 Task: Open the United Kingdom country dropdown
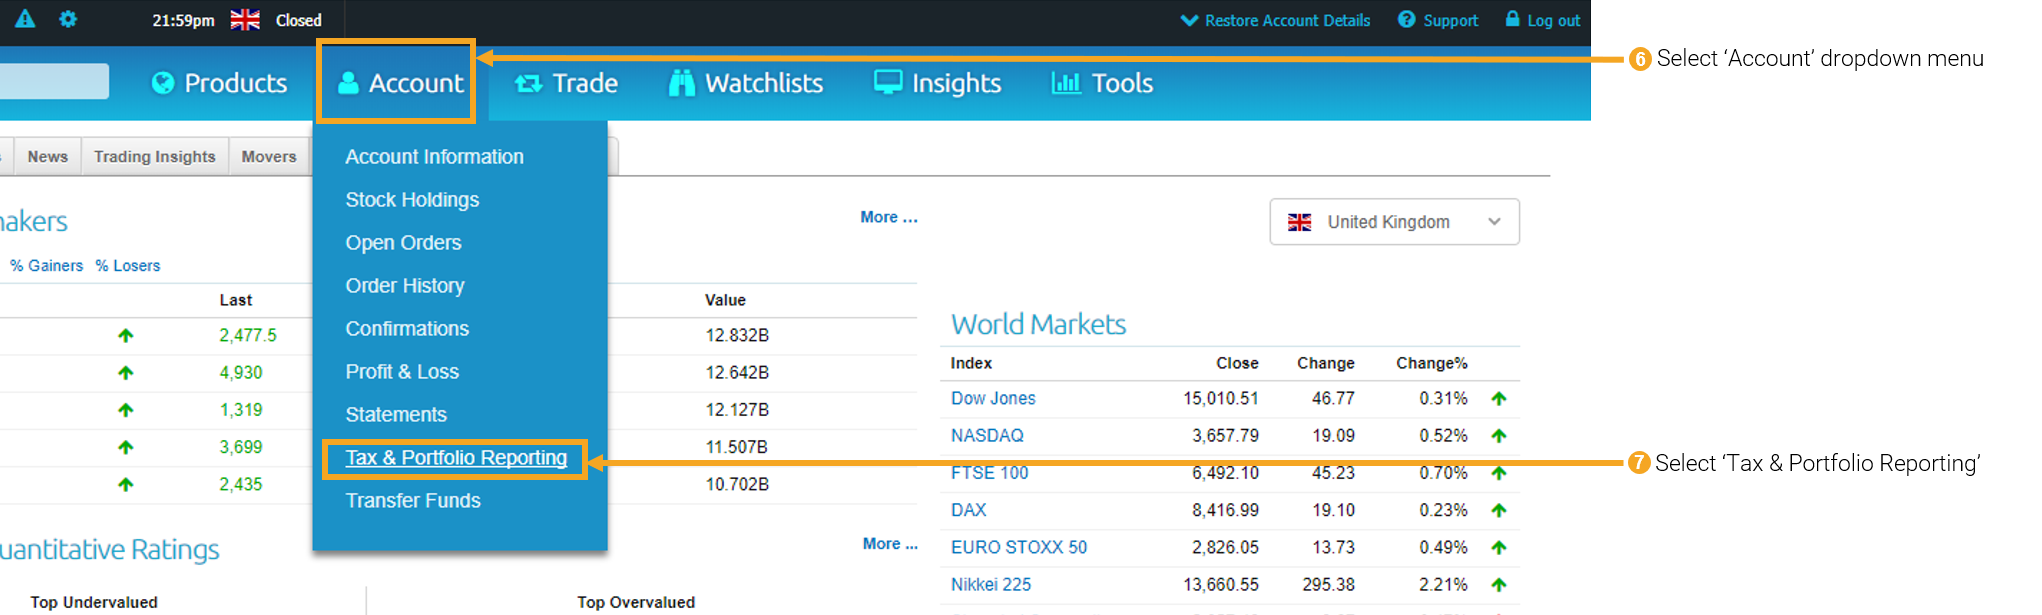click(x=1394, y=222)
